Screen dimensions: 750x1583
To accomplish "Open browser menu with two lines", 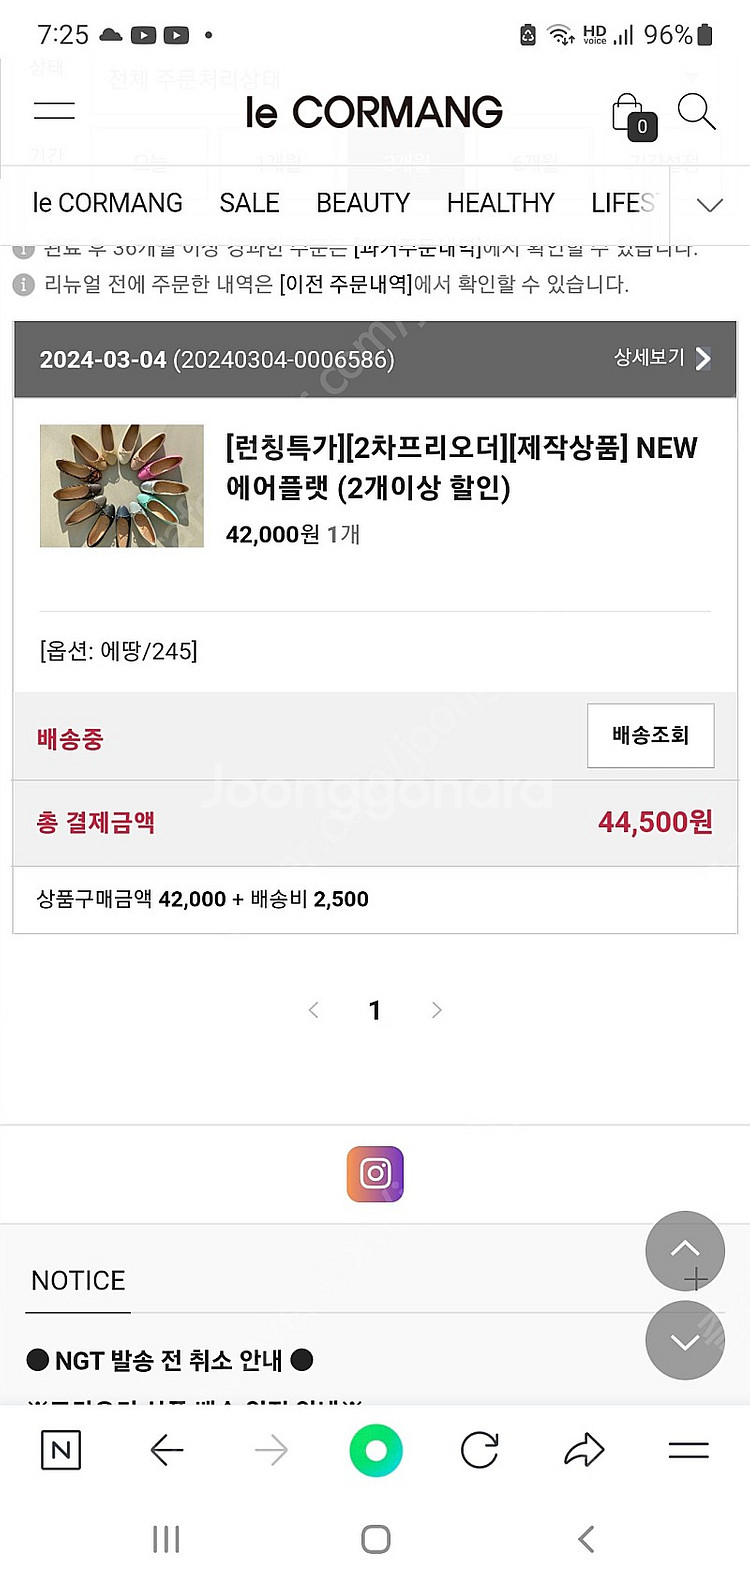I will click(688, 1450).
